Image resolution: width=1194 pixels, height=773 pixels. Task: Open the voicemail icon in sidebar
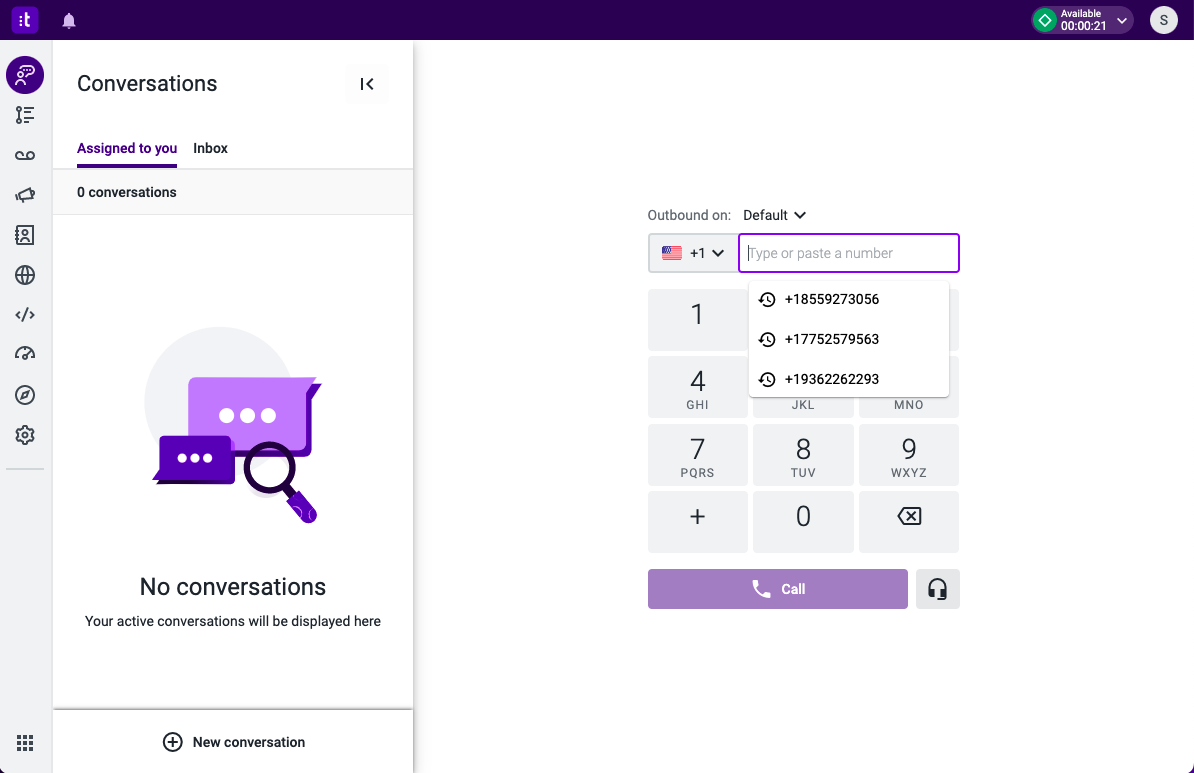coord(25,155)
